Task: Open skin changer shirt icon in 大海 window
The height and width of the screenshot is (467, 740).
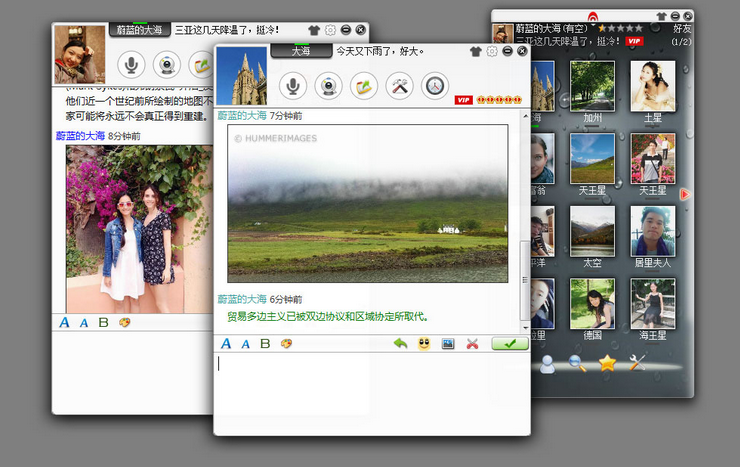Action: point(475,51)
